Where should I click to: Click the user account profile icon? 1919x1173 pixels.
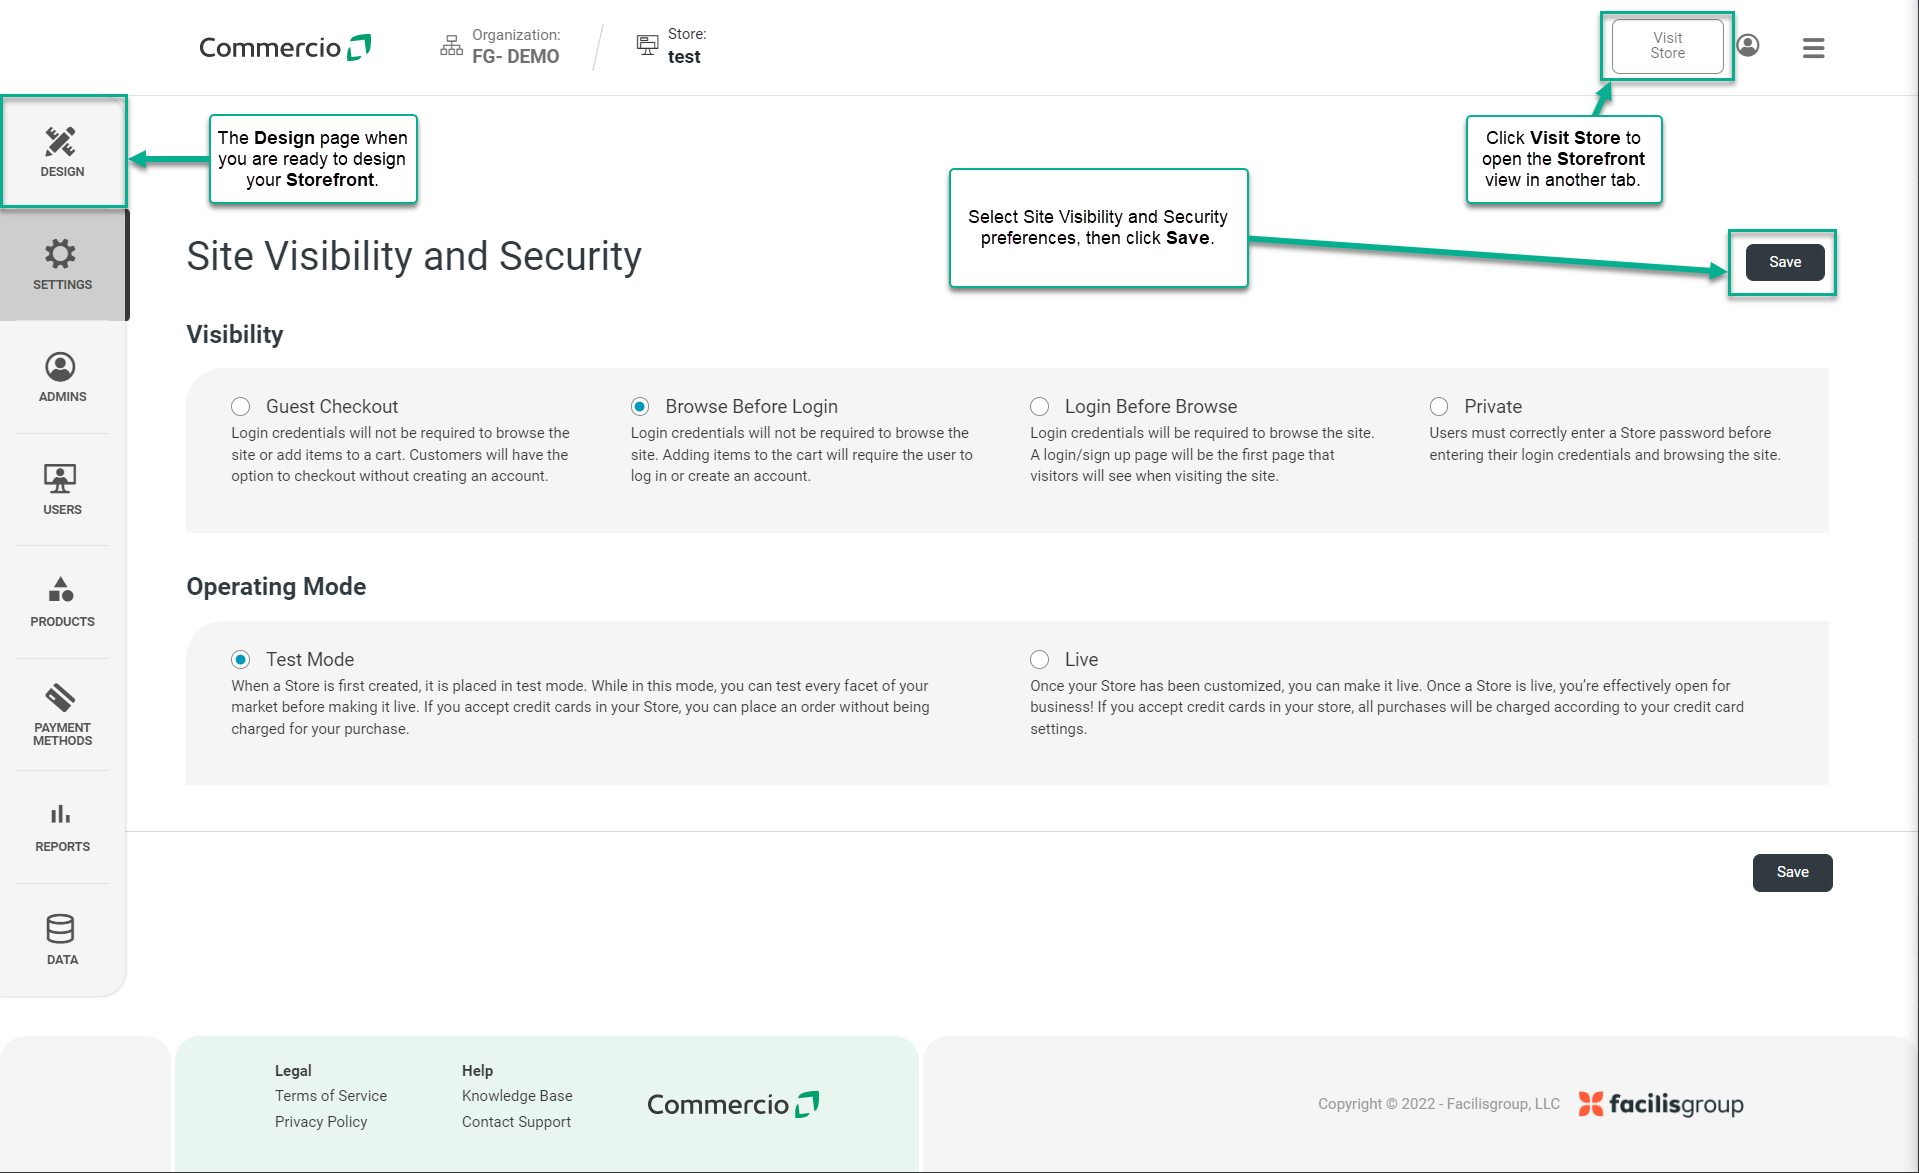point(1748,46)
